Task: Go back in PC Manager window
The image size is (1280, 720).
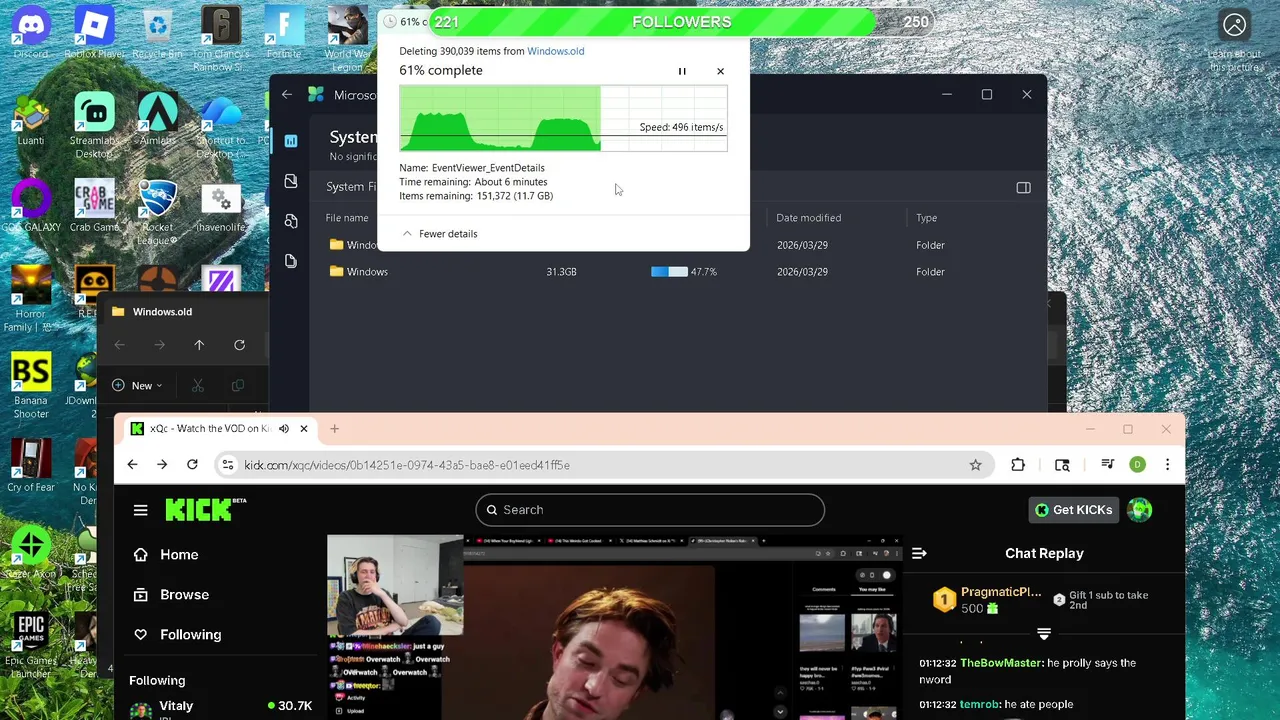Action: [287, 94]
